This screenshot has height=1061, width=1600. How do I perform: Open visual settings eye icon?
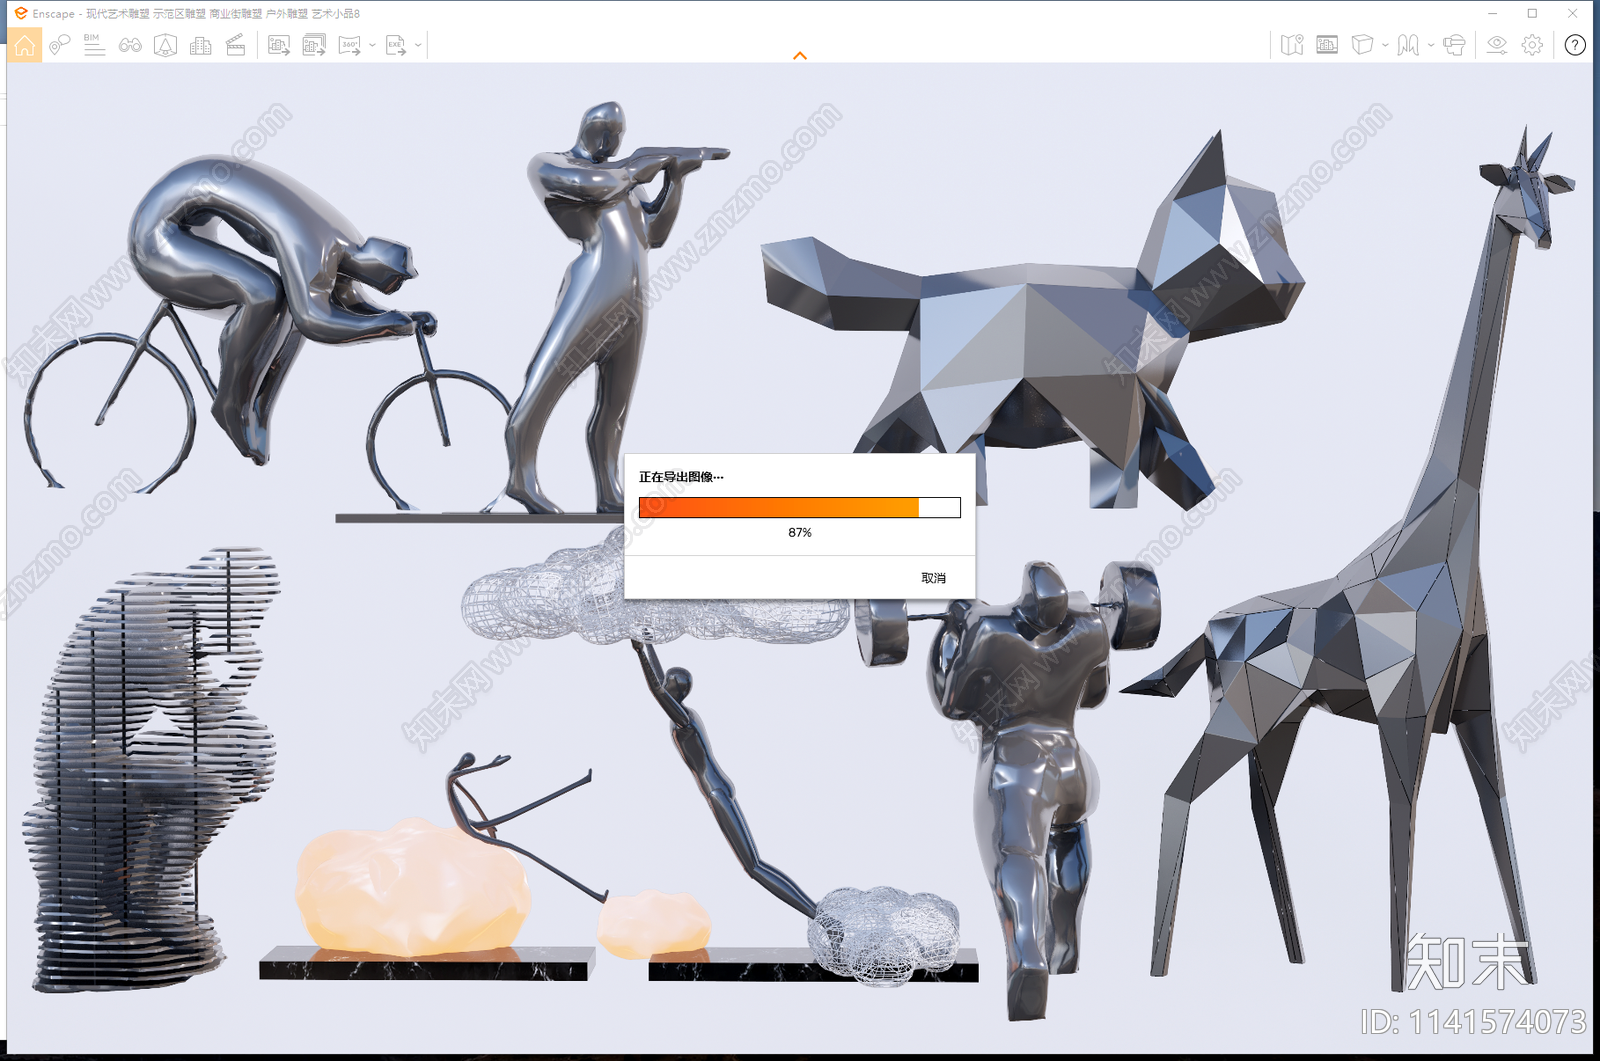click(x=1497, y=45)
